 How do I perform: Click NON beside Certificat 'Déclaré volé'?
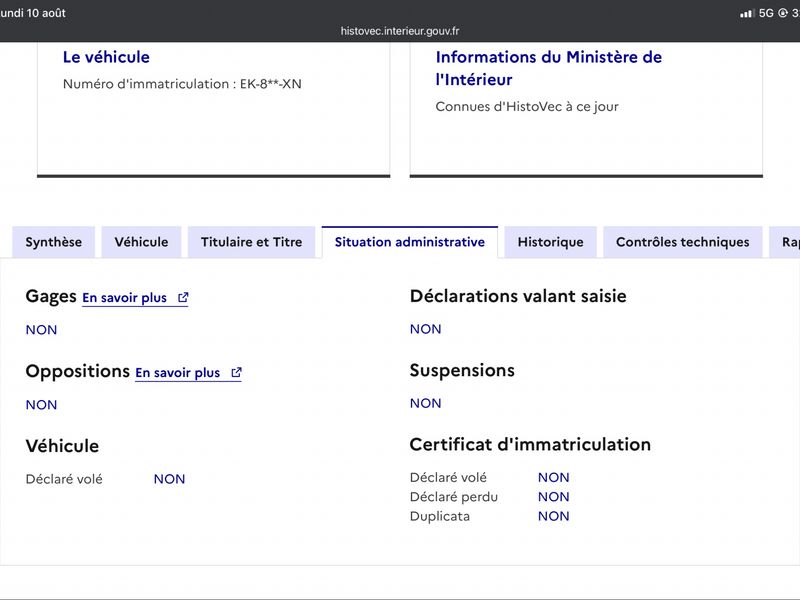[554, 478]
